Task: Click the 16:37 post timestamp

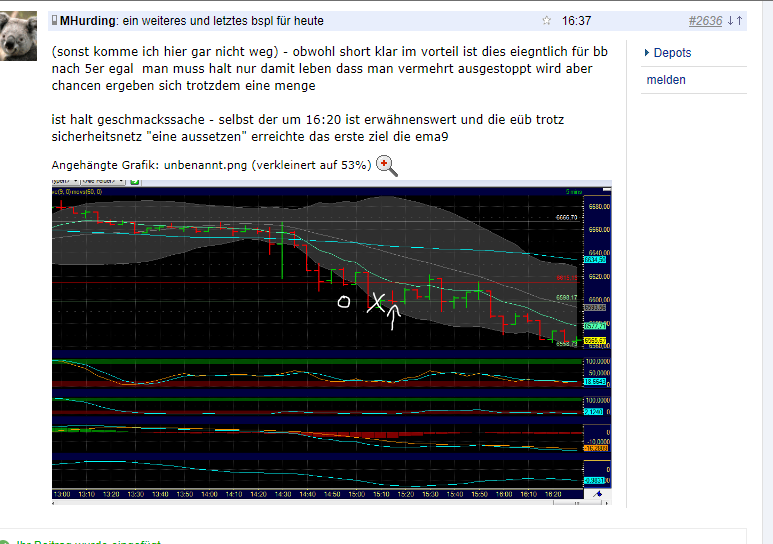Action: [x=576, y=21]
